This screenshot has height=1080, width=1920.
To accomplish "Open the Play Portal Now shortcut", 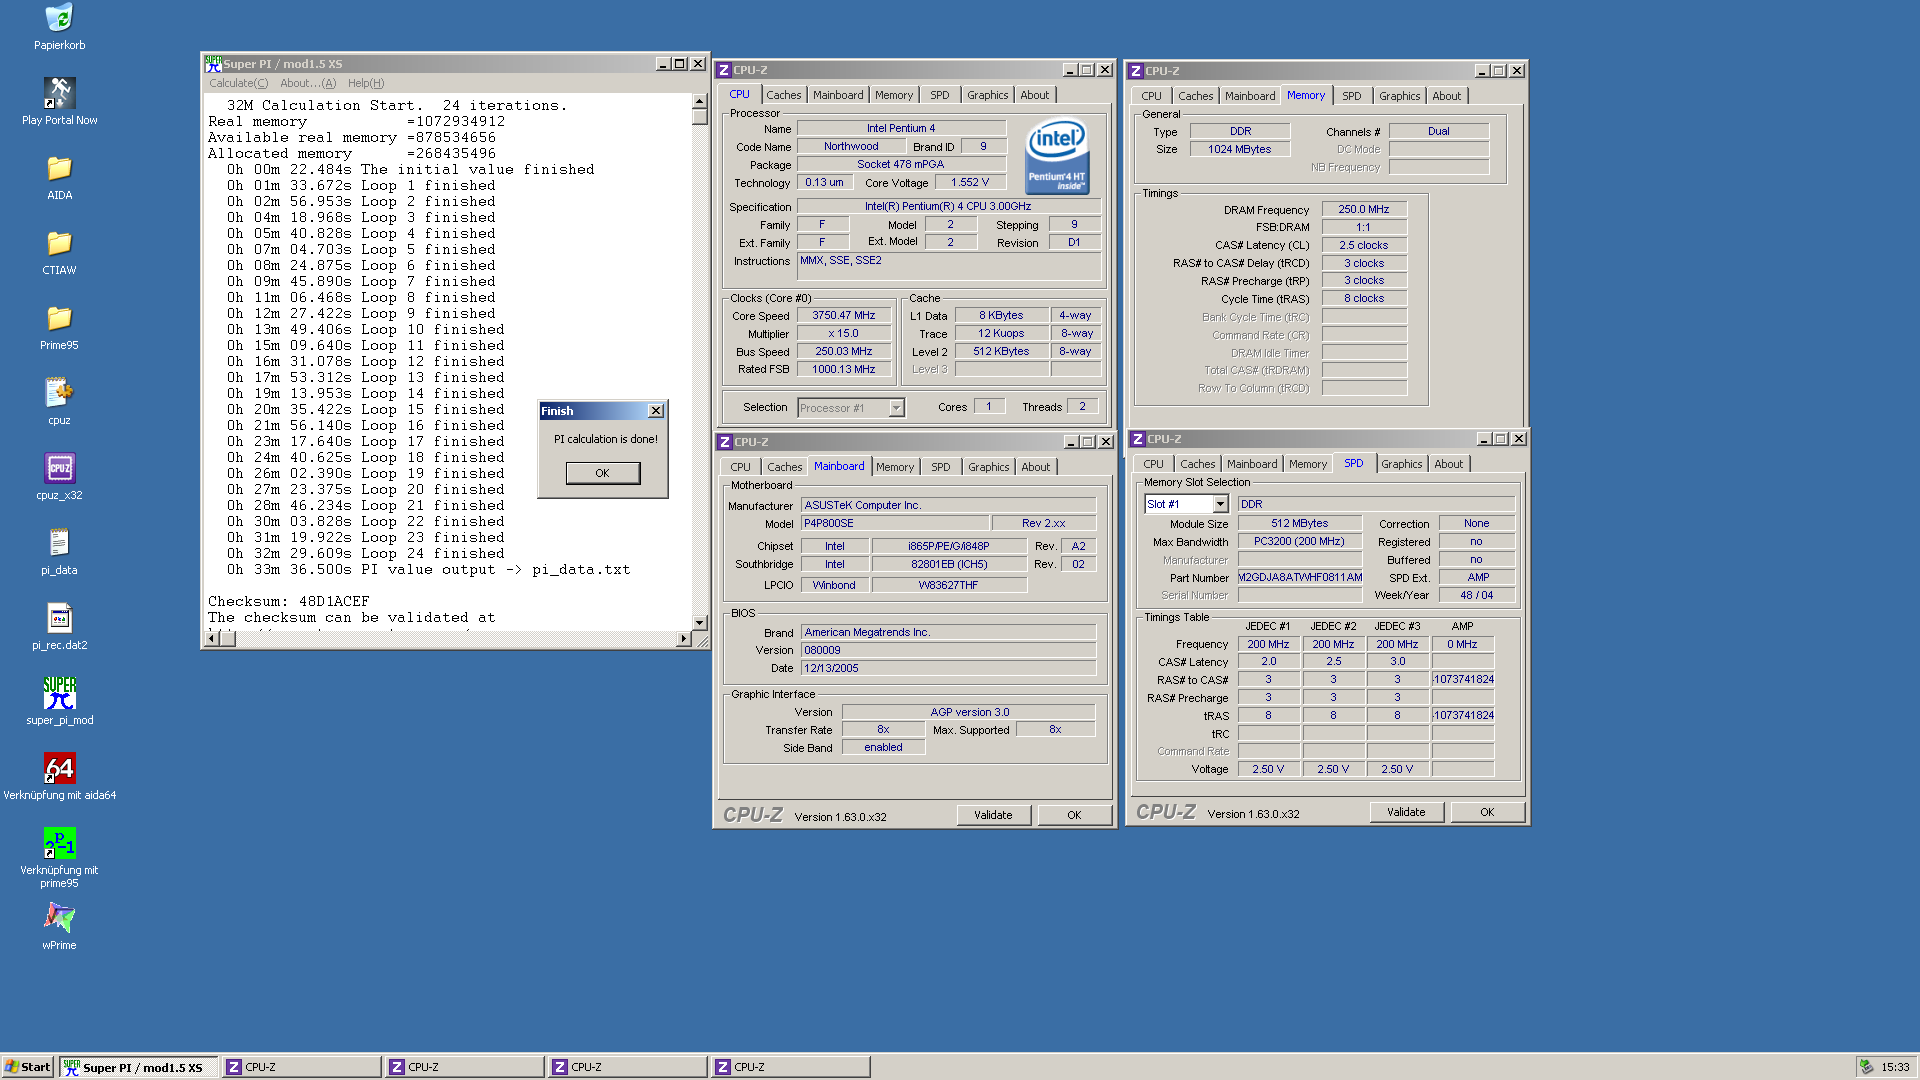I will (x=59, y=93).
